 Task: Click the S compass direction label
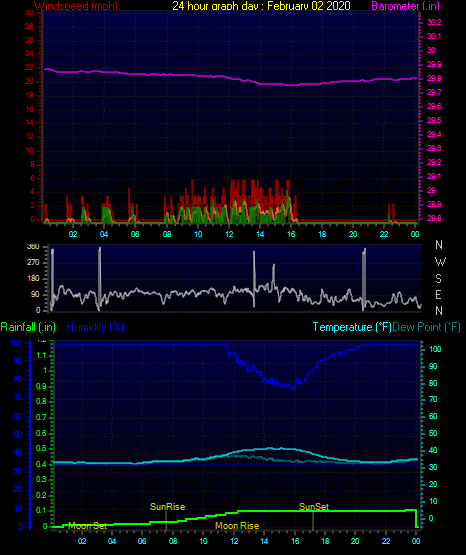(x=438, y=279)
